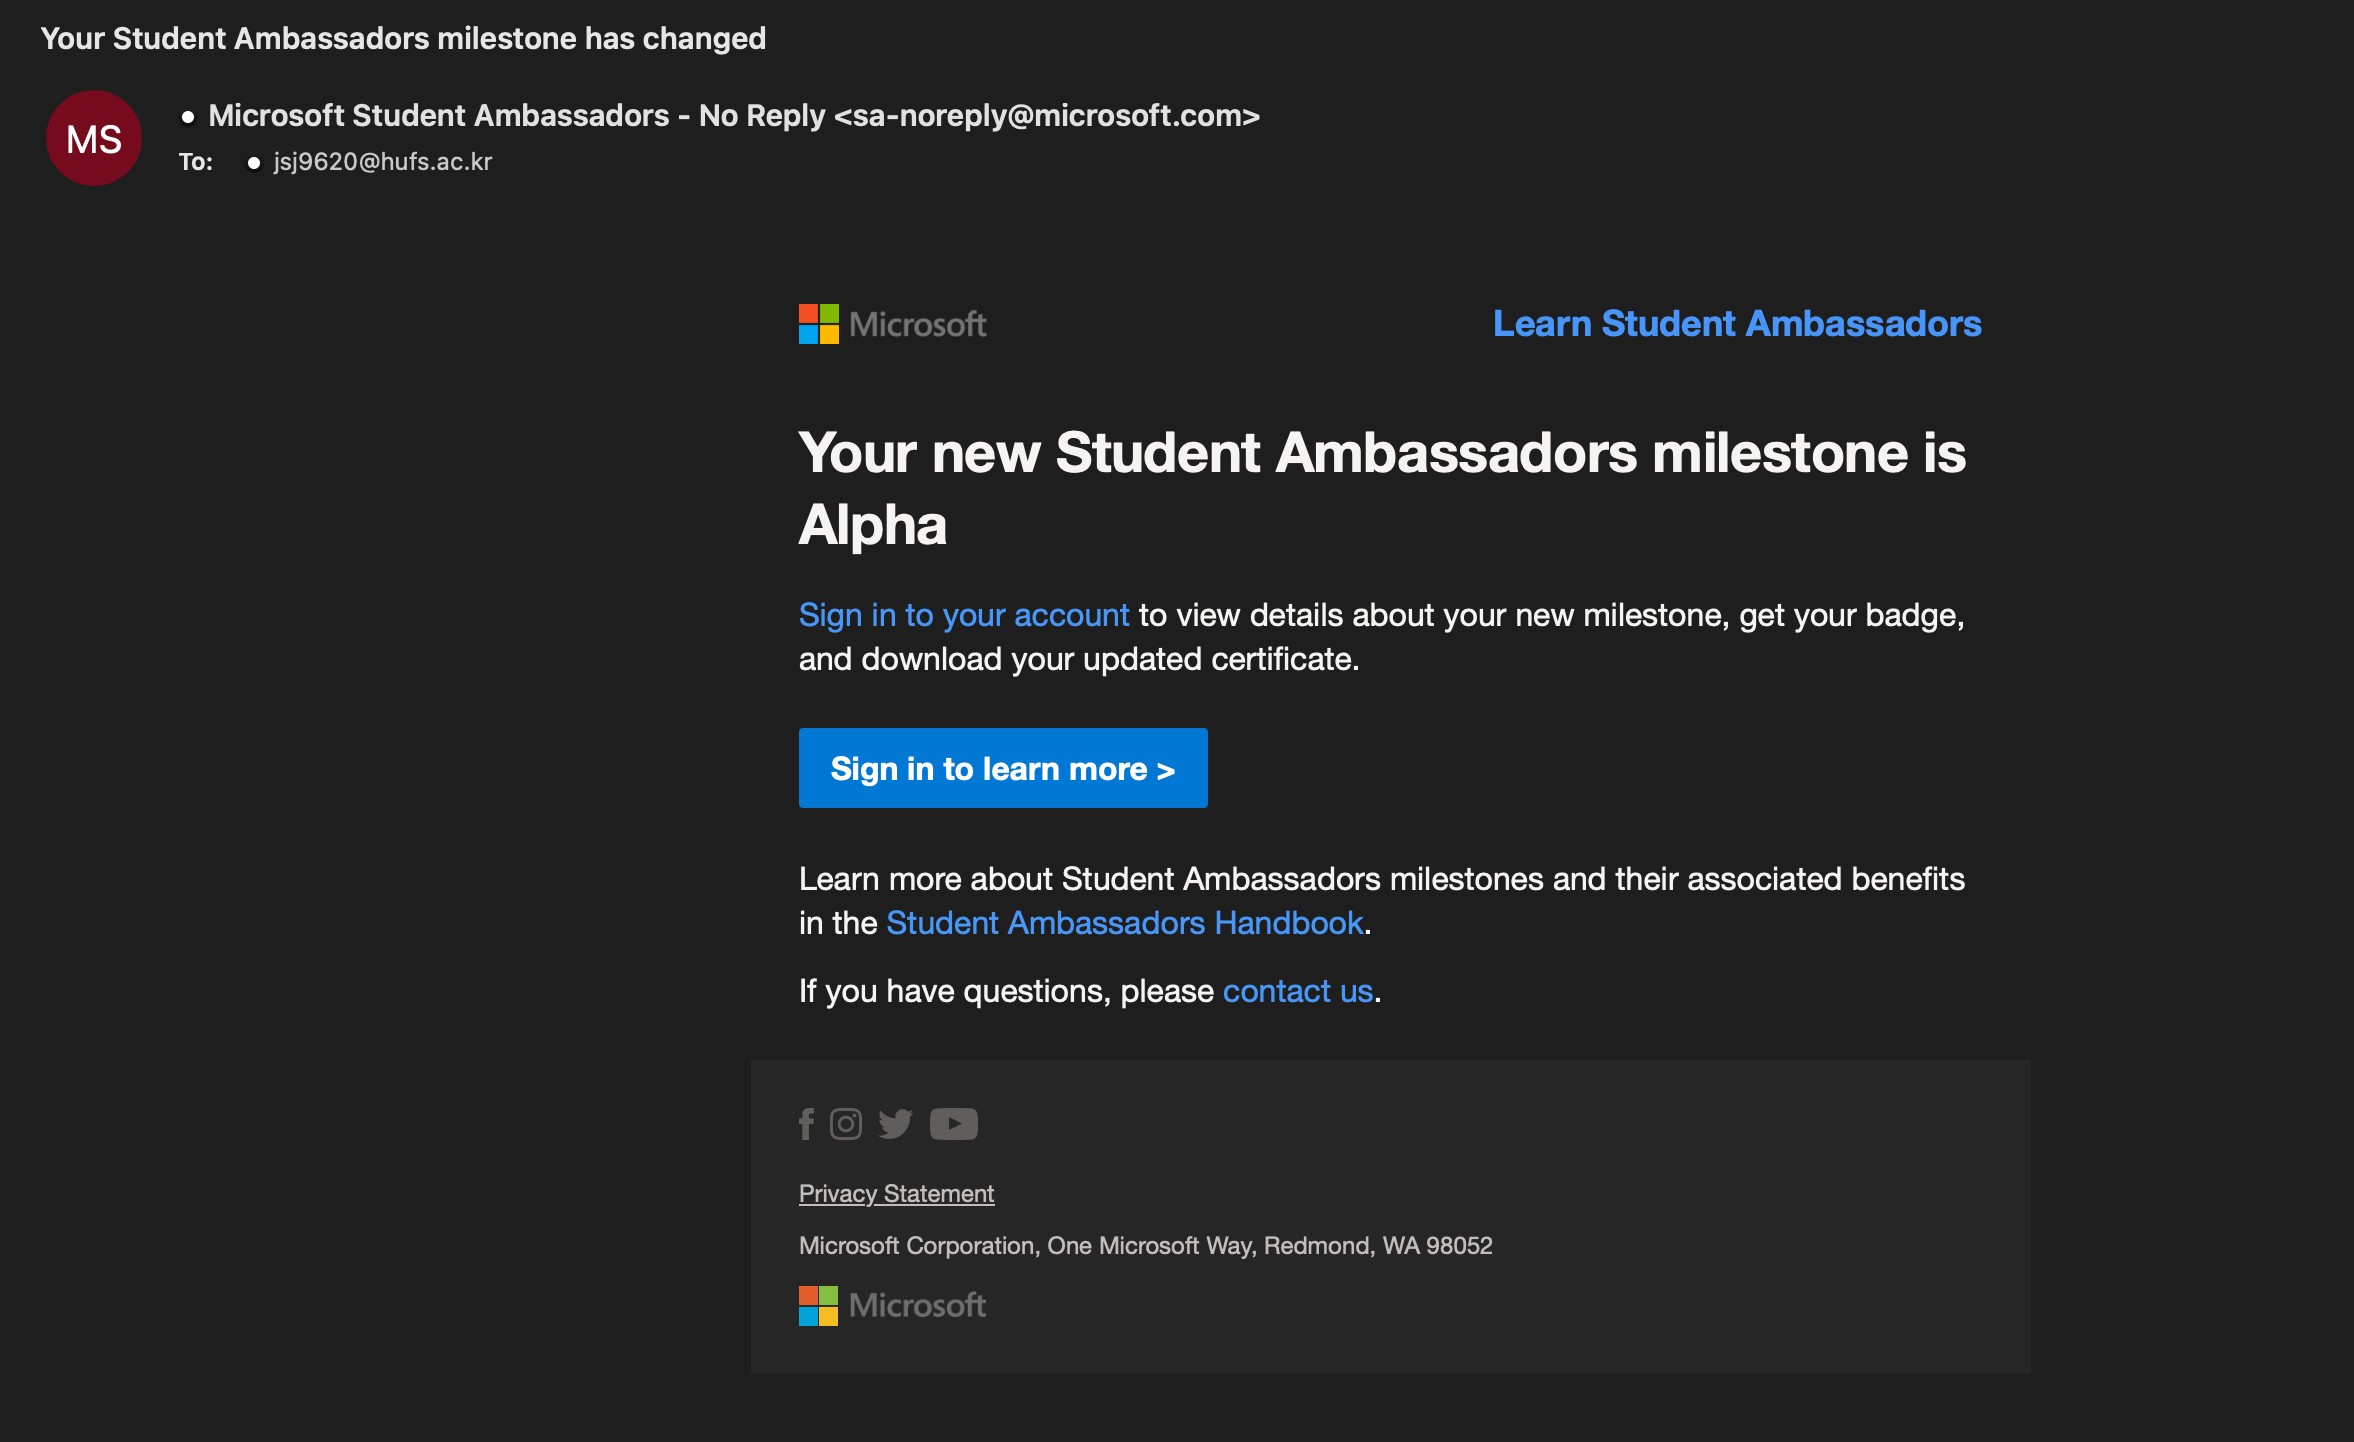Image resolution: width=2354 pixels, height=1442 pixels.
Task: Follow the 'contact us' link
Action: coord(1298,991)
